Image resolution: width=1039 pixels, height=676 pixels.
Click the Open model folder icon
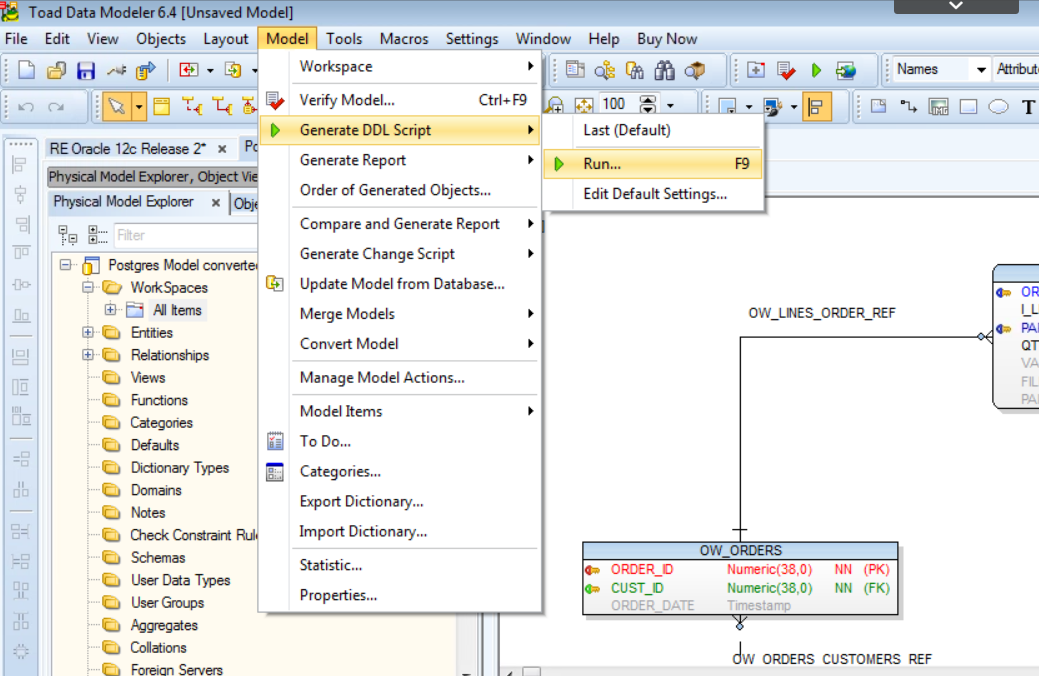coord(56,70)
